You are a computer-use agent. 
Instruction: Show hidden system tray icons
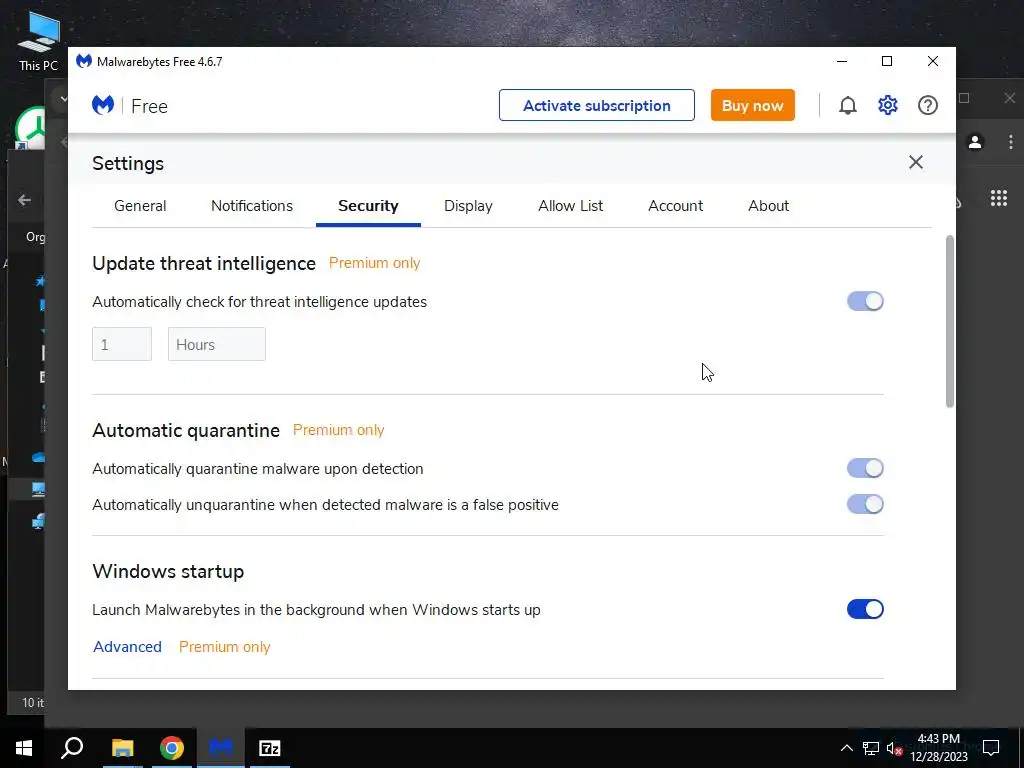(846, 748)
